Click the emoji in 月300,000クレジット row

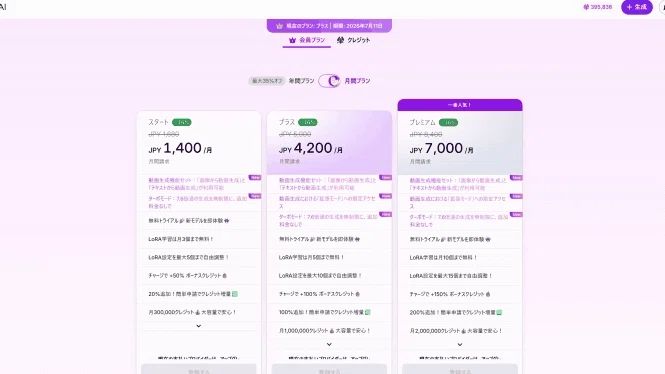[x=198, y=313]
